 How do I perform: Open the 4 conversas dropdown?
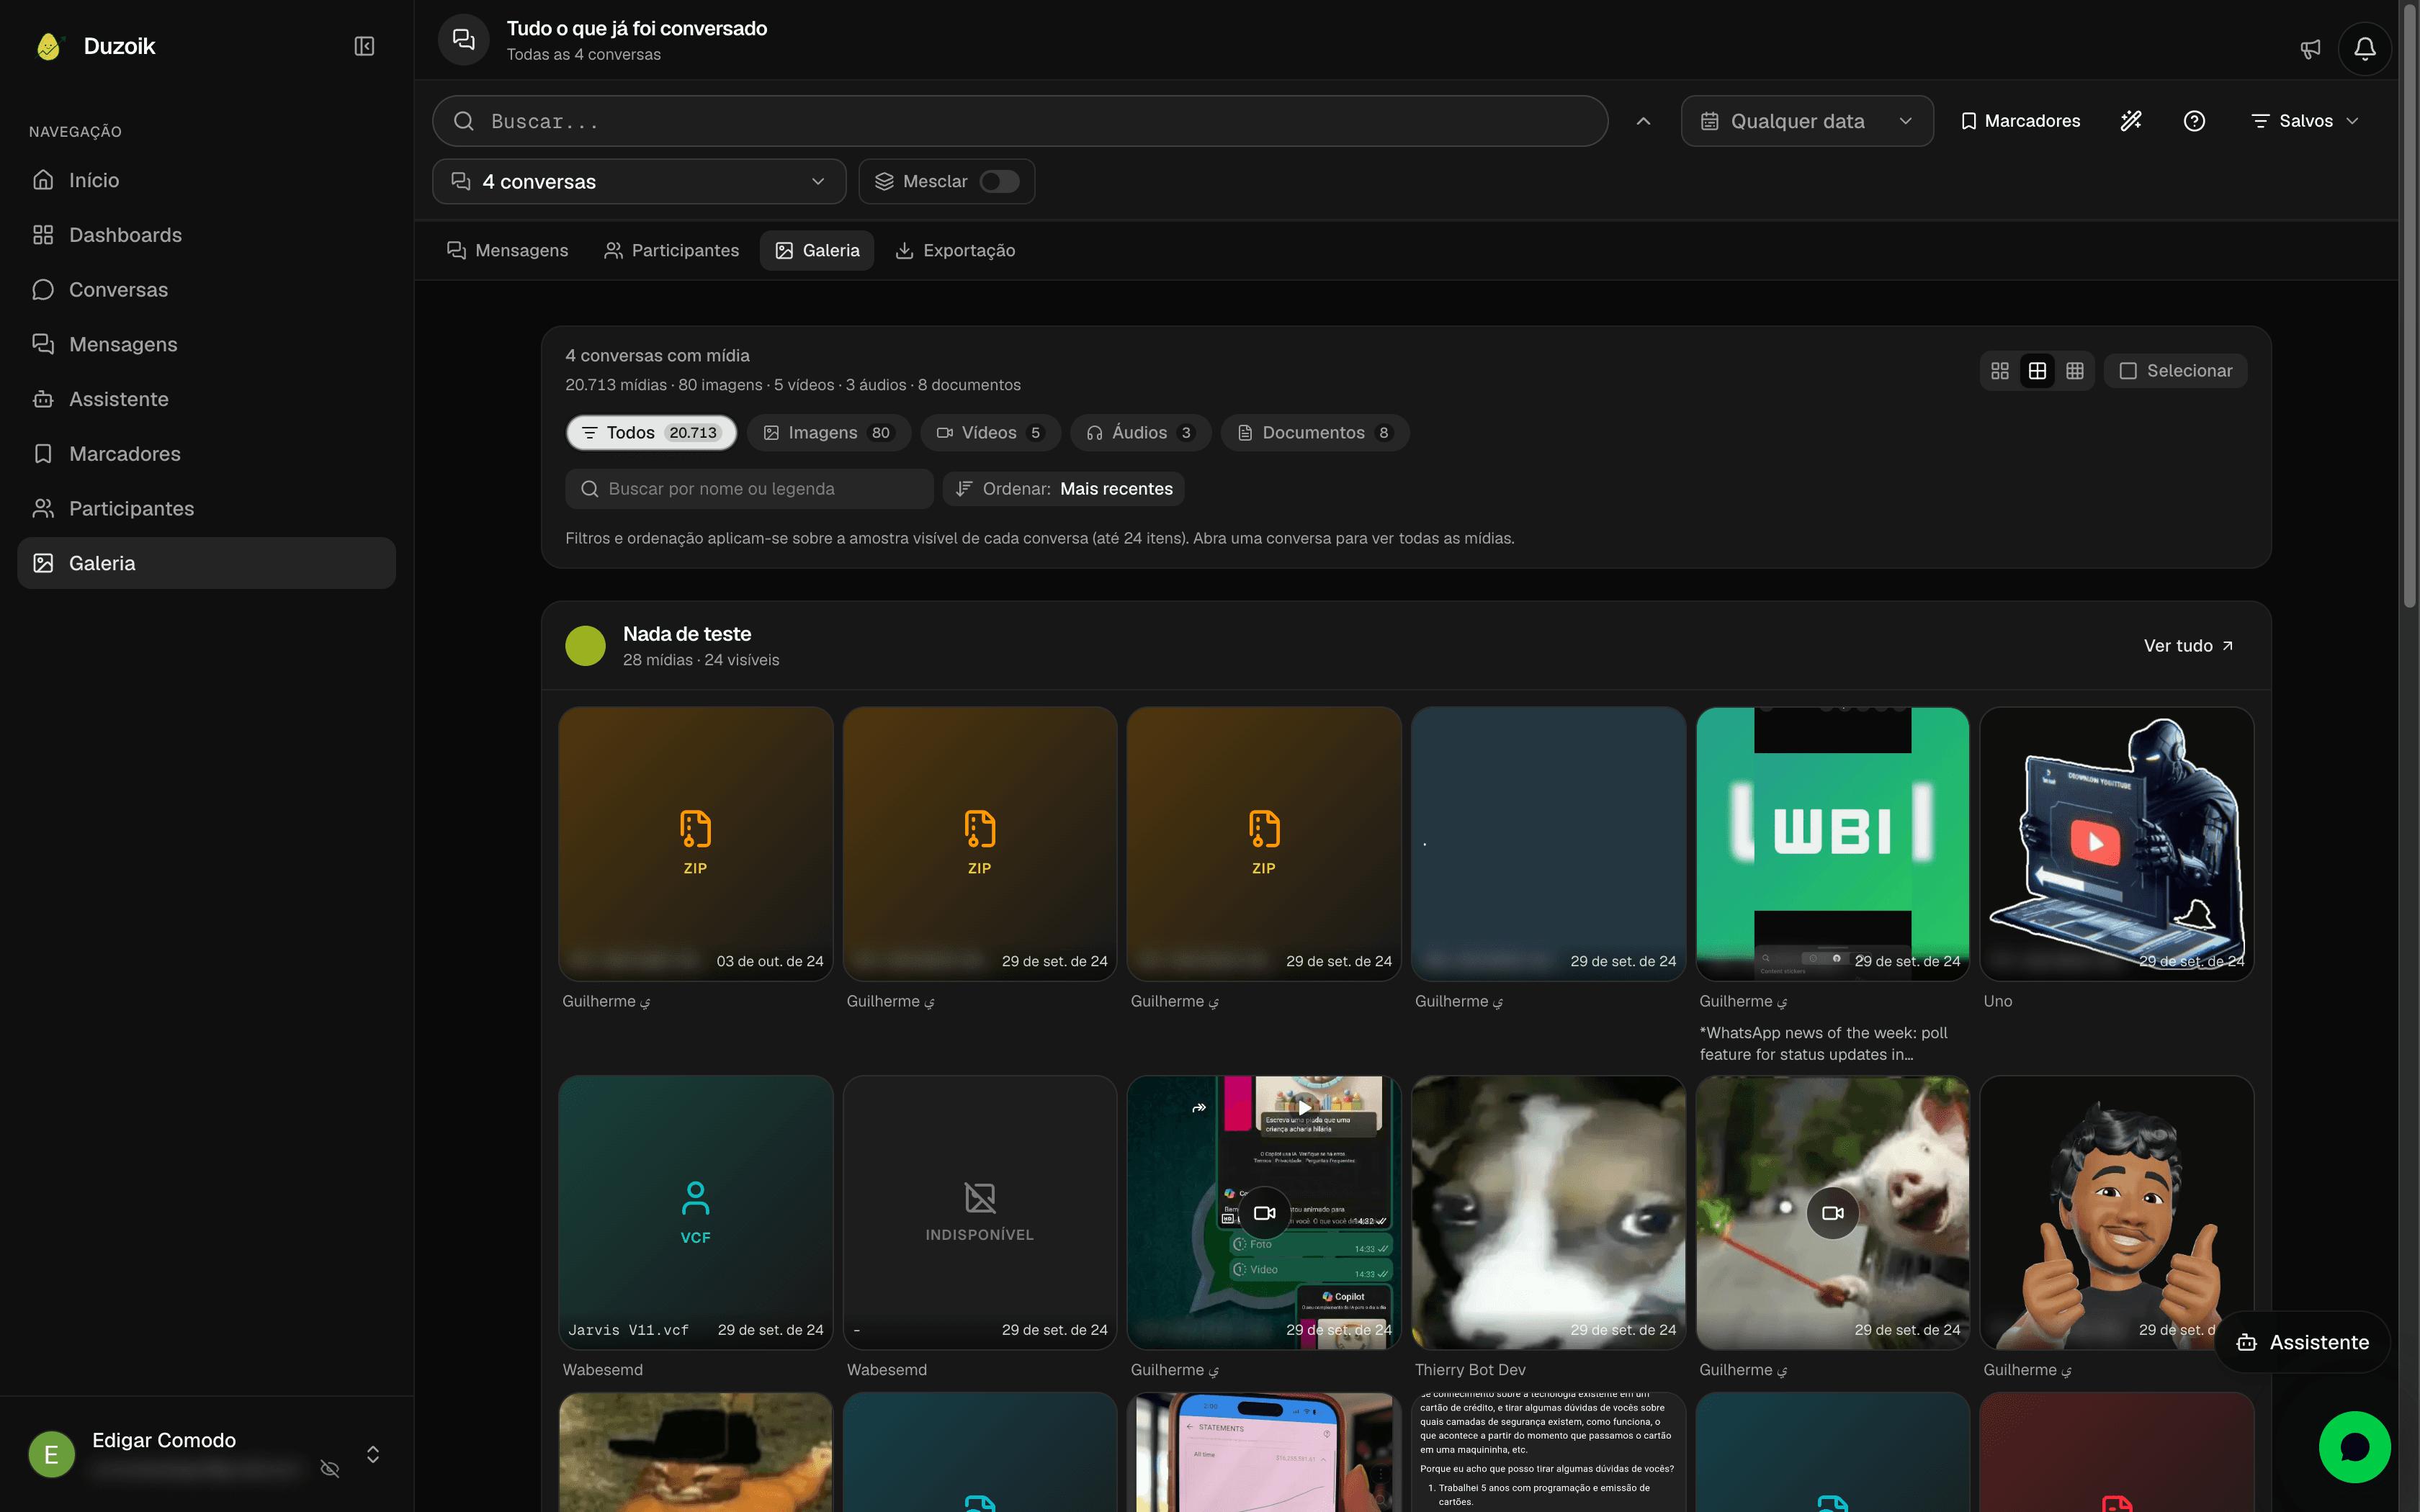(639, 181)
